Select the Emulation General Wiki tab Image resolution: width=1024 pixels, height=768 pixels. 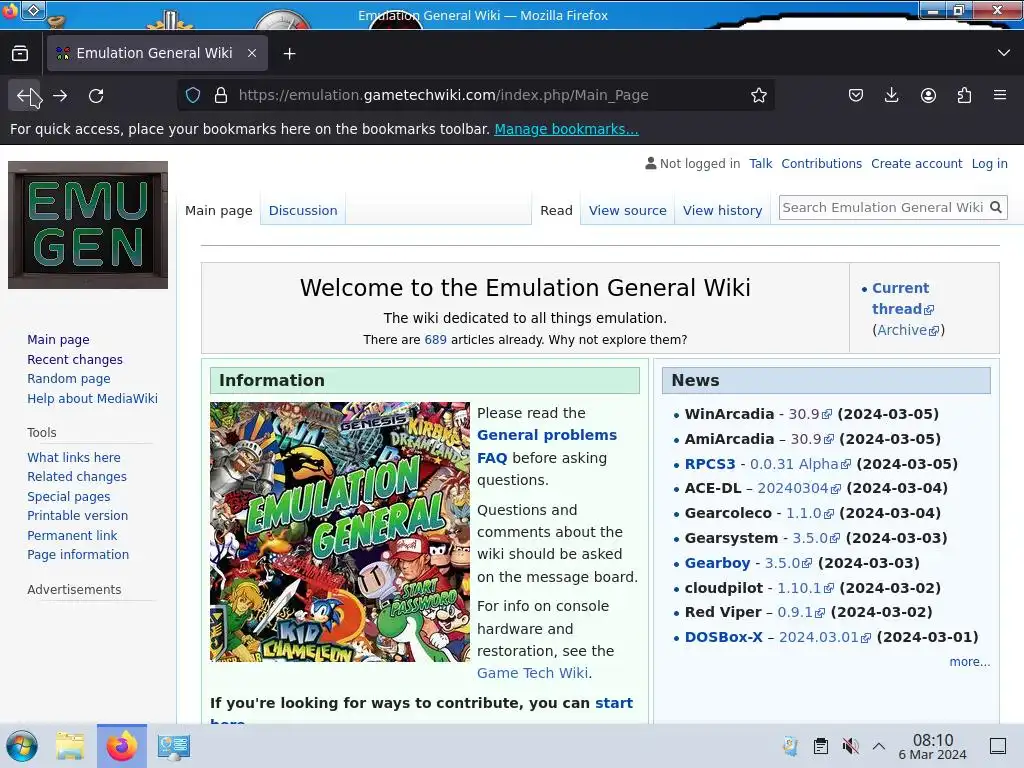pyautogui.click(x=157, y=53)
